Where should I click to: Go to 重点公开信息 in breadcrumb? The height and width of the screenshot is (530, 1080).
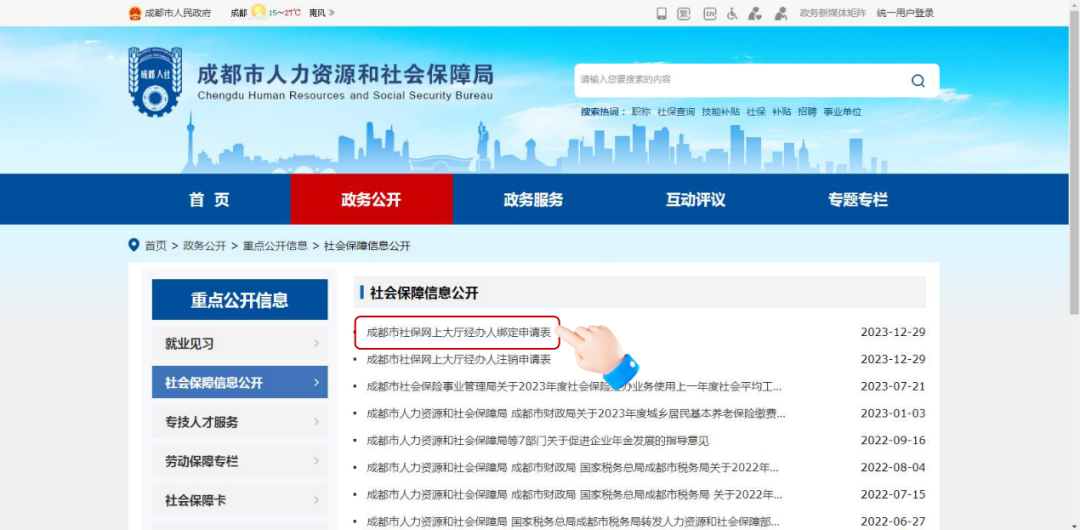coord(275,246)
